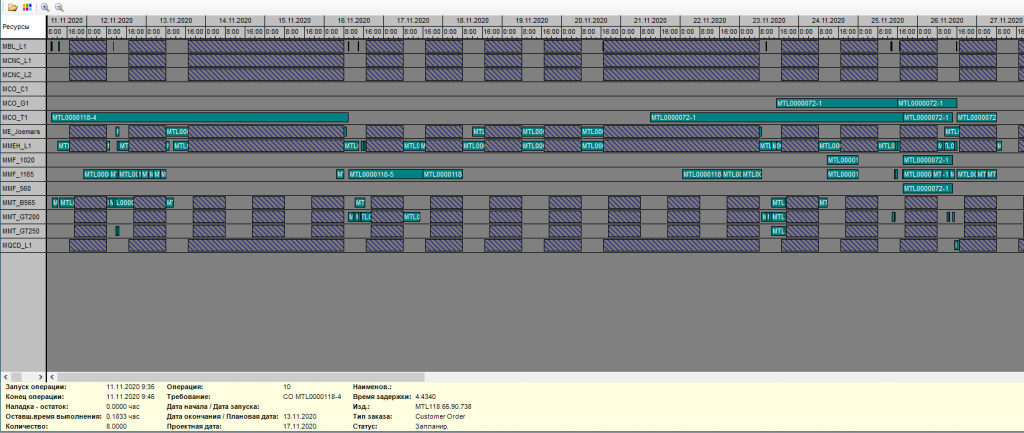Click the MTL0000072-1 bar in MMF_1020 row

click(927, 160)
